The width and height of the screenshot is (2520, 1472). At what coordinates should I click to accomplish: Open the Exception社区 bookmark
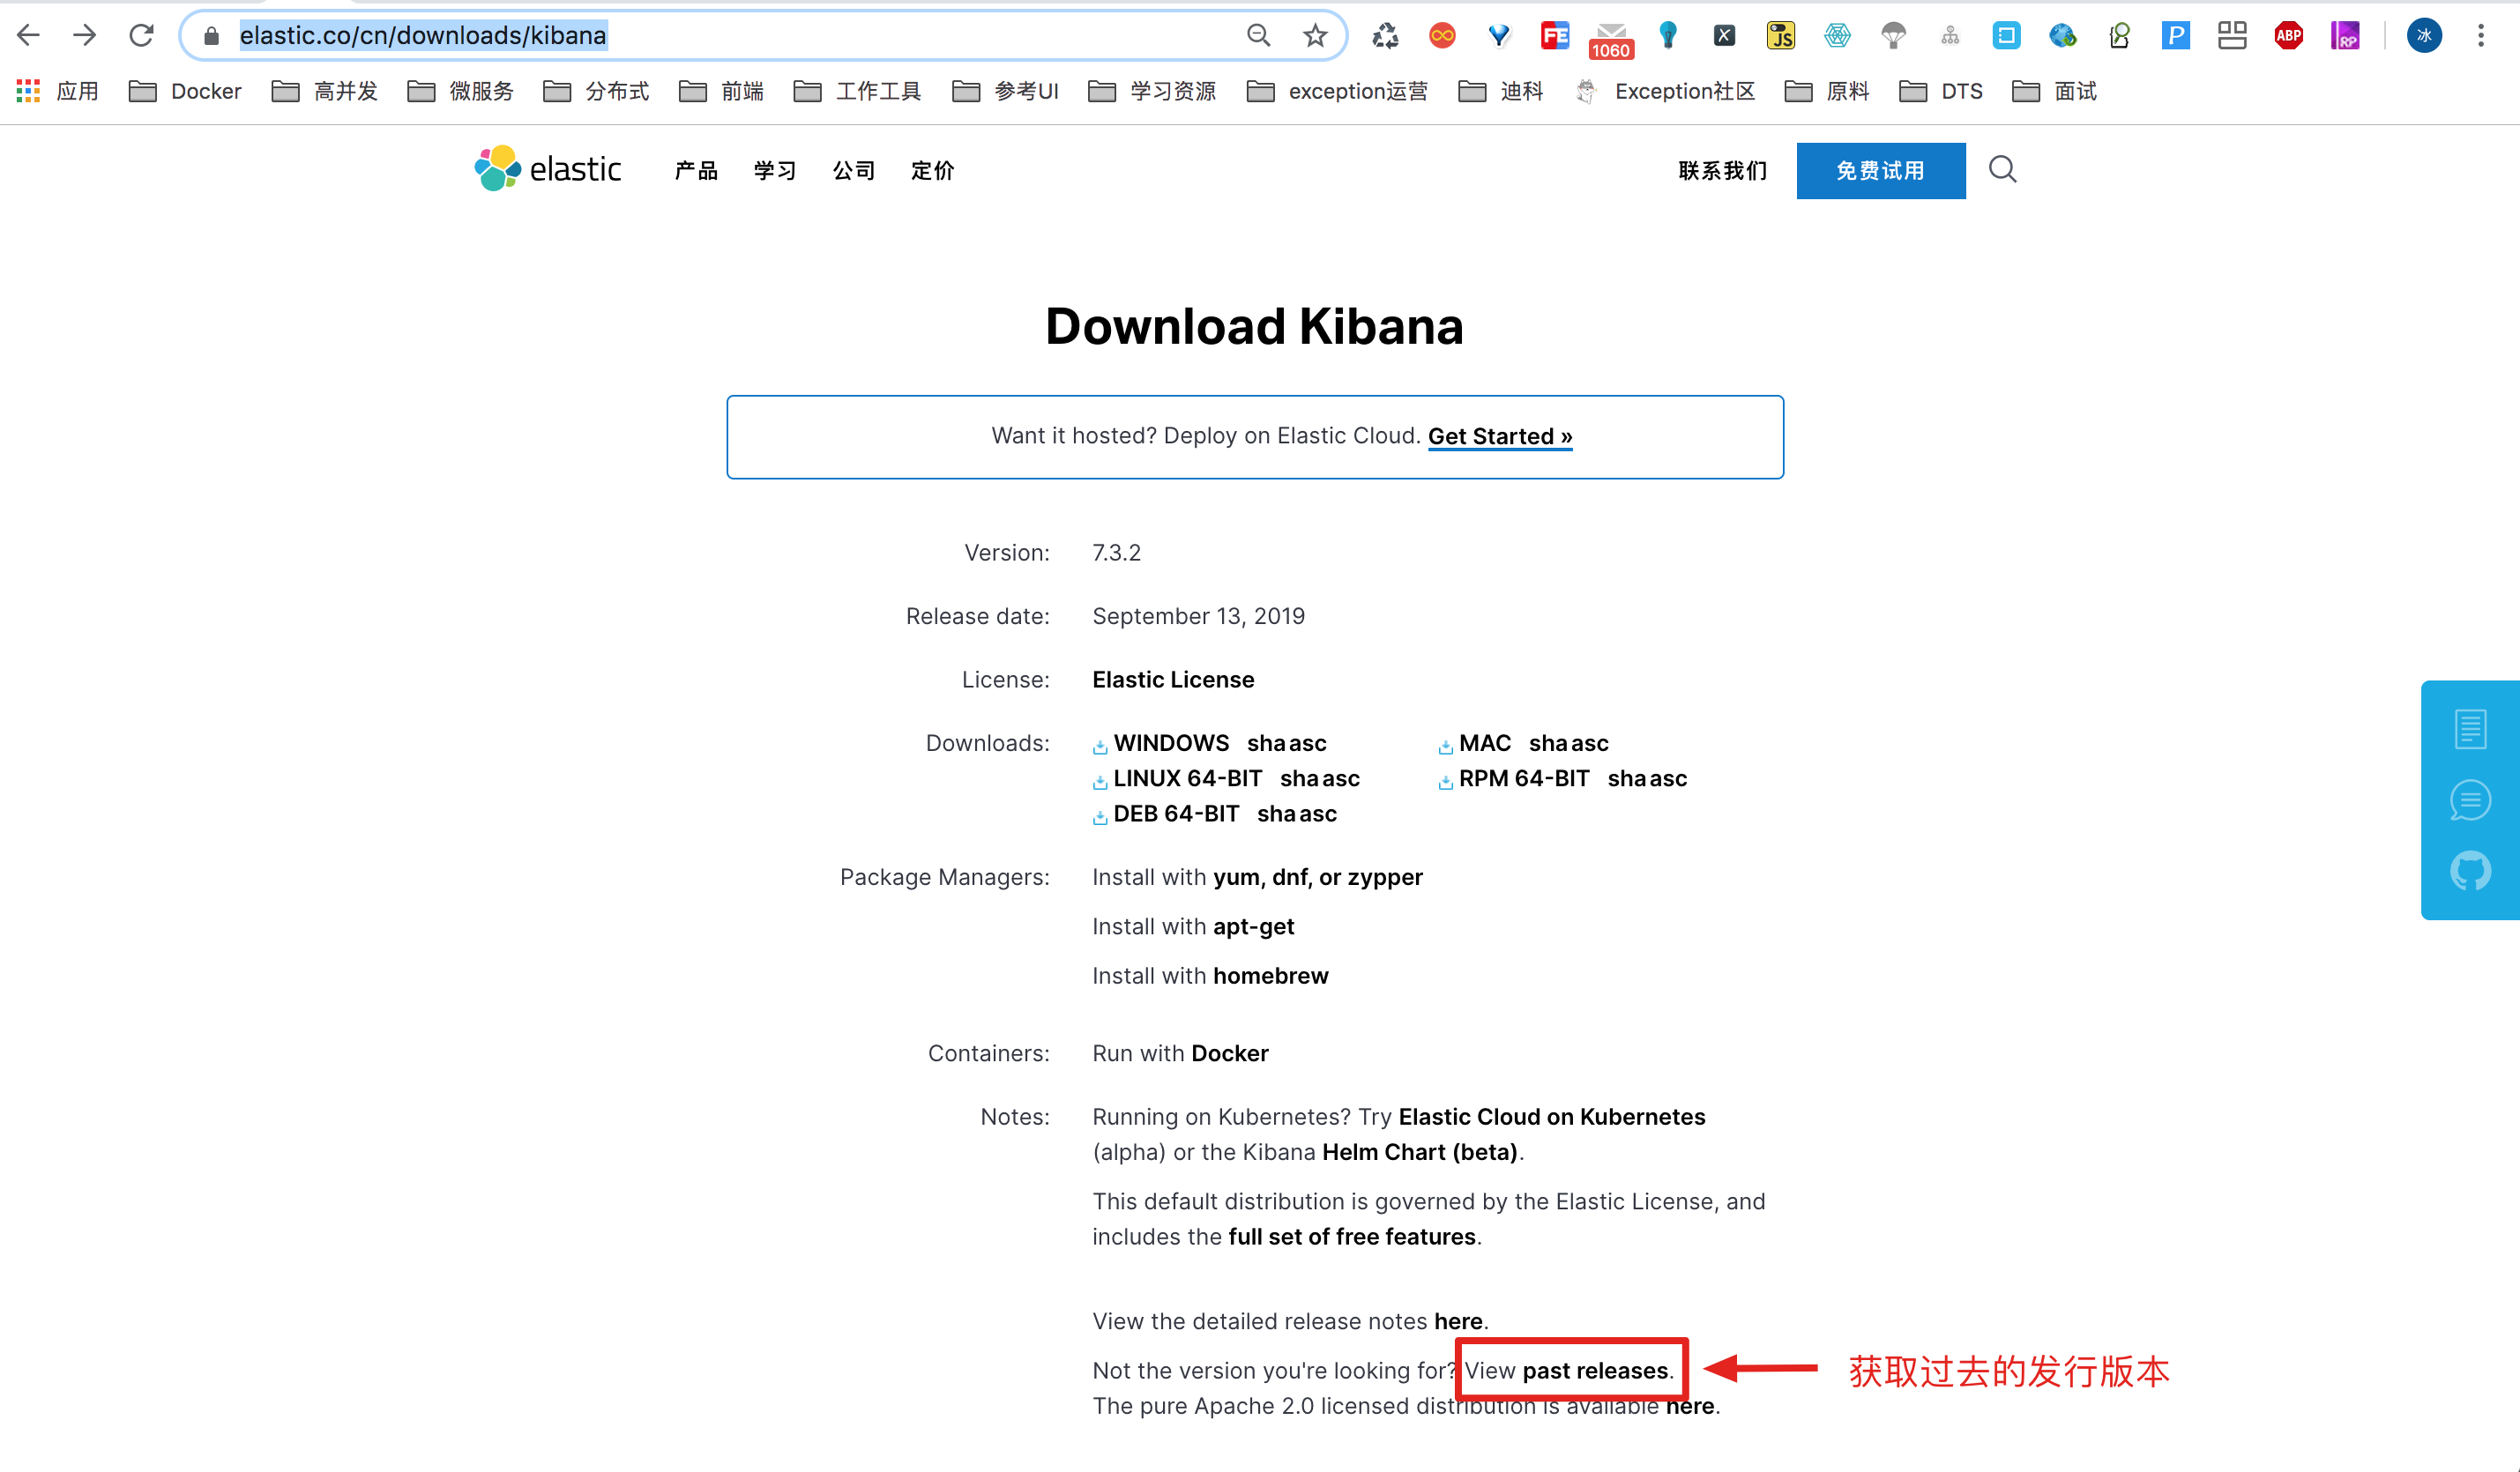1666,91
